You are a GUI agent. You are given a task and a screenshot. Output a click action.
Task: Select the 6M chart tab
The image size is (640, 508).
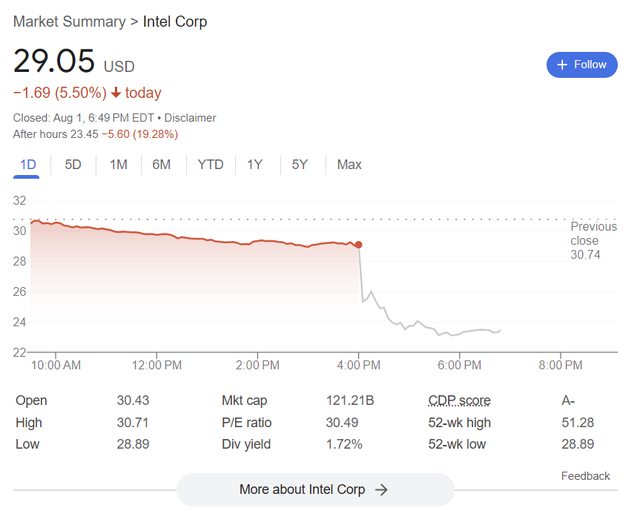click(x=162, y=164)
